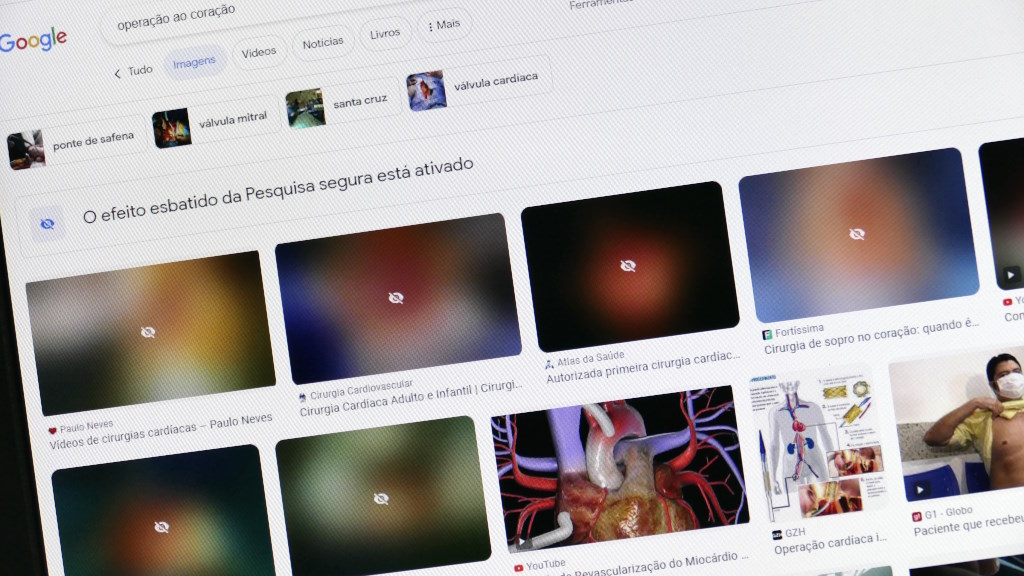
Task: Click the SafeSearch blur icon beside the notice
Action: [x=47, y=224]
